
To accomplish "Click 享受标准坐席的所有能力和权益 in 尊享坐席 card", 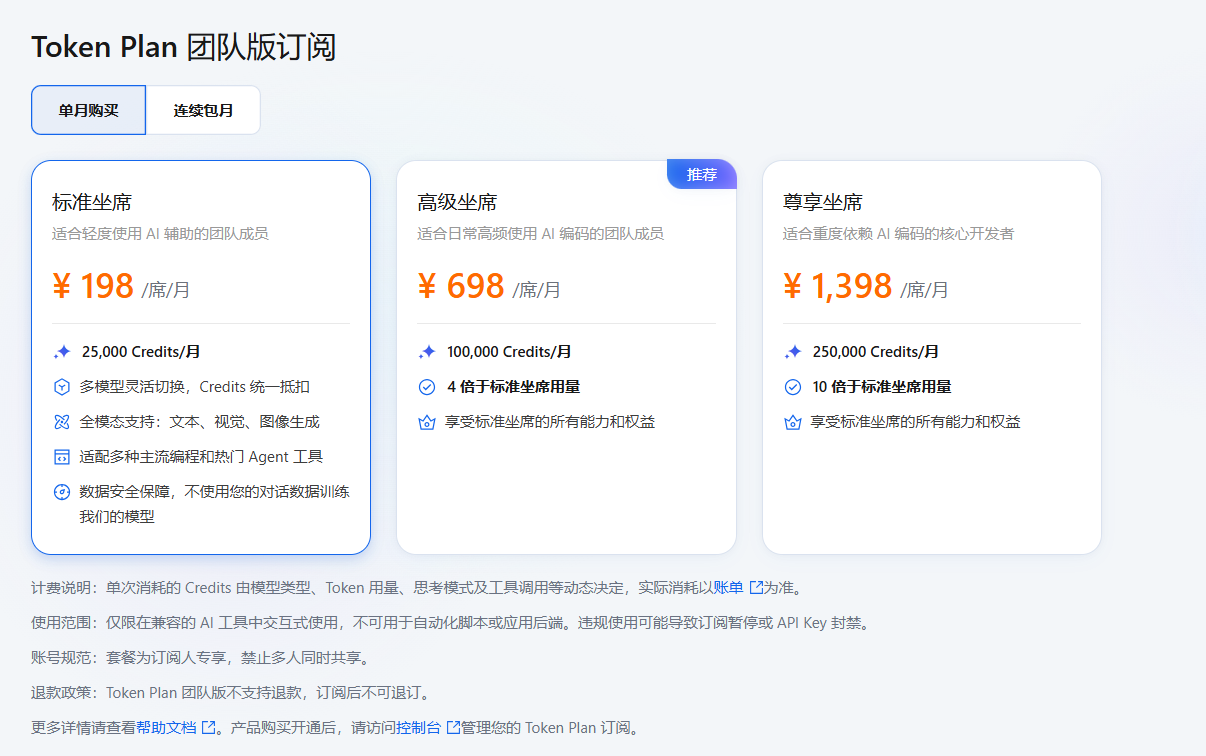I will pyautogui.click(x=916, y=422).
